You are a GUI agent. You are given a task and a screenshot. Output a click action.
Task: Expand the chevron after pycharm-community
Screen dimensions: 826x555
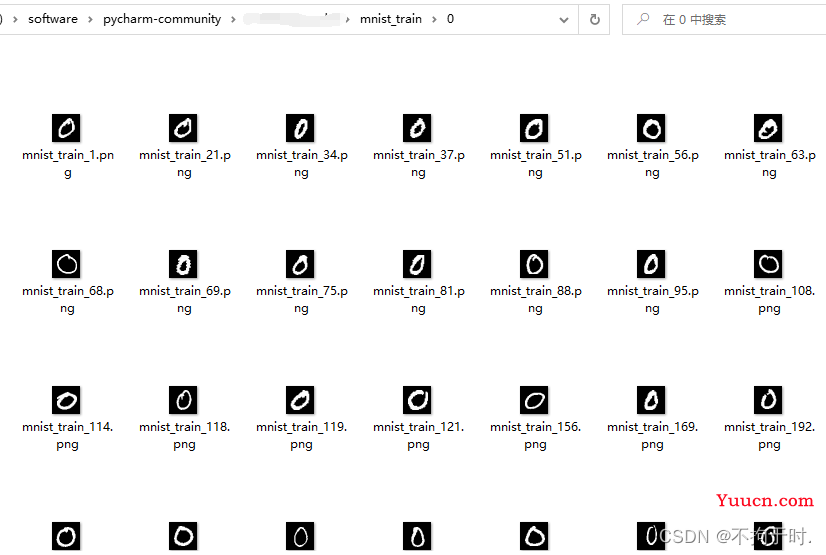233,19
